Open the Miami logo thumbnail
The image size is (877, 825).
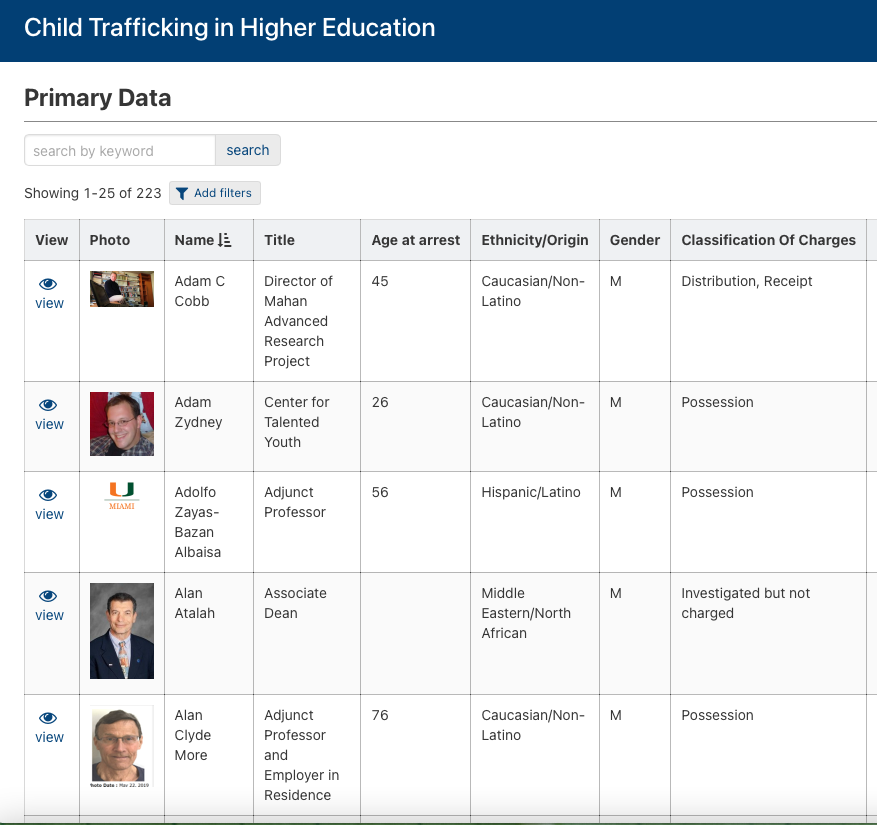click(x=122, y=495)
